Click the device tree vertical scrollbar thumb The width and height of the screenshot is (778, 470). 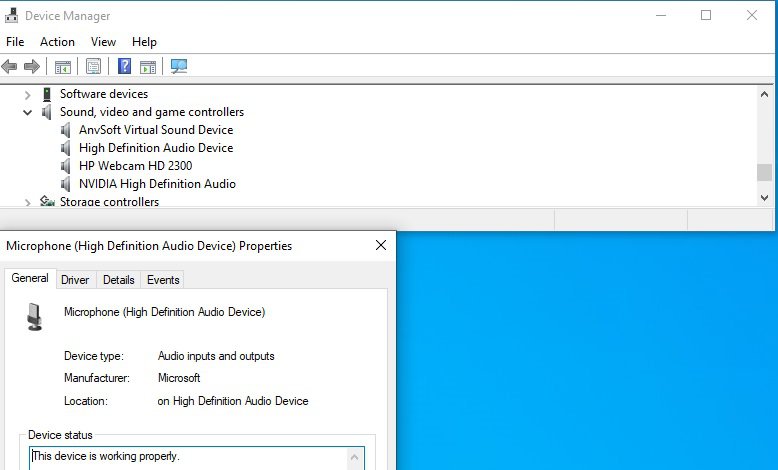[x=764, y=172]
